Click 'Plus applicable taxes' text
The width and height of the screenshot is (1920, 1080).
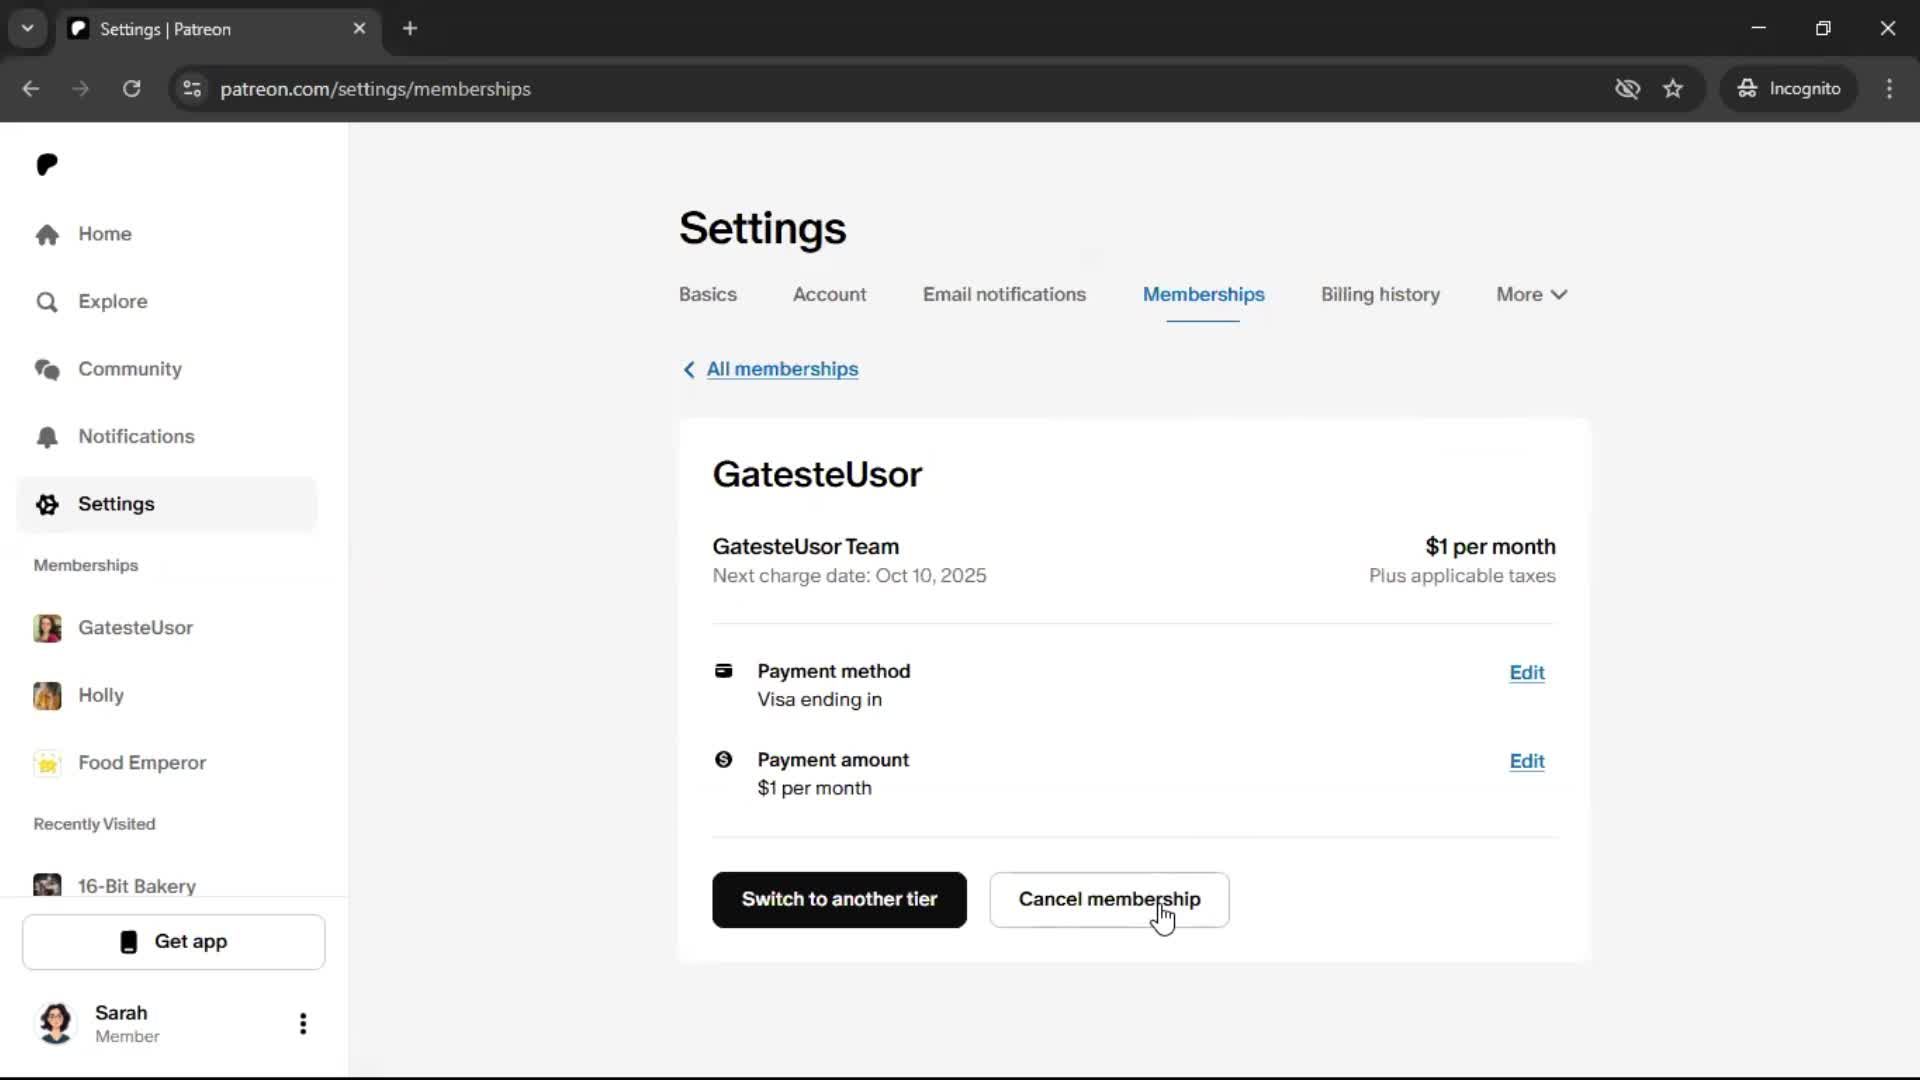[1462, 576]
